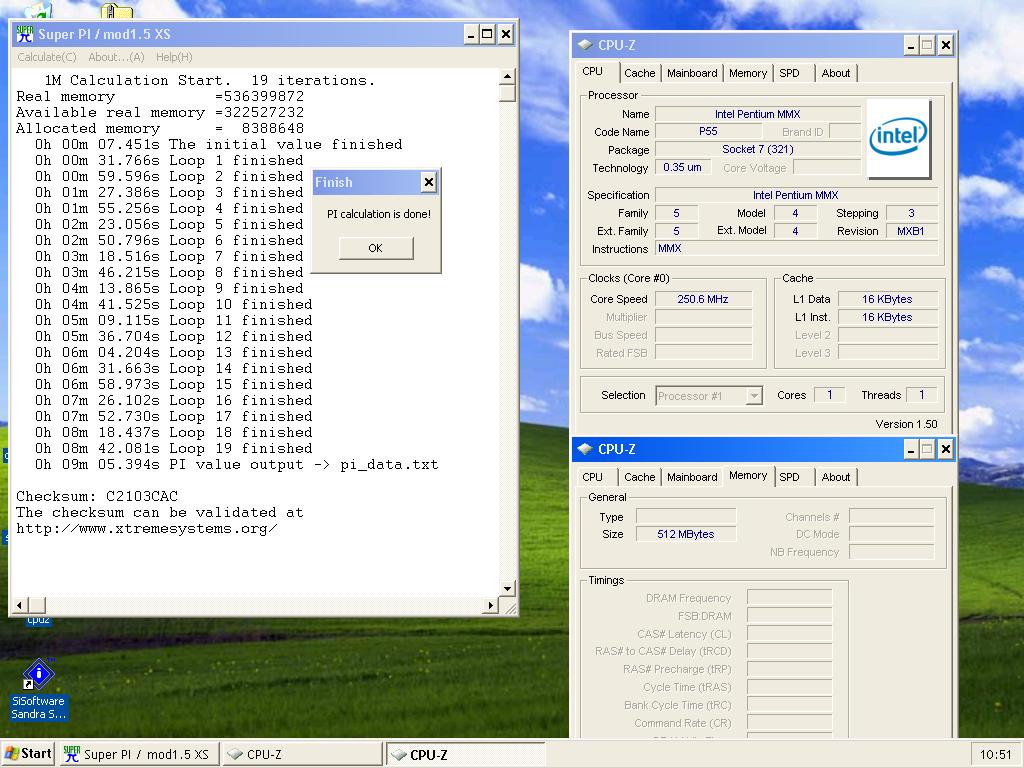This screenshot has width=1024, height=768.
Task: Click Super PI vertical scrollbar up arrow
Action: click(508, 77)
